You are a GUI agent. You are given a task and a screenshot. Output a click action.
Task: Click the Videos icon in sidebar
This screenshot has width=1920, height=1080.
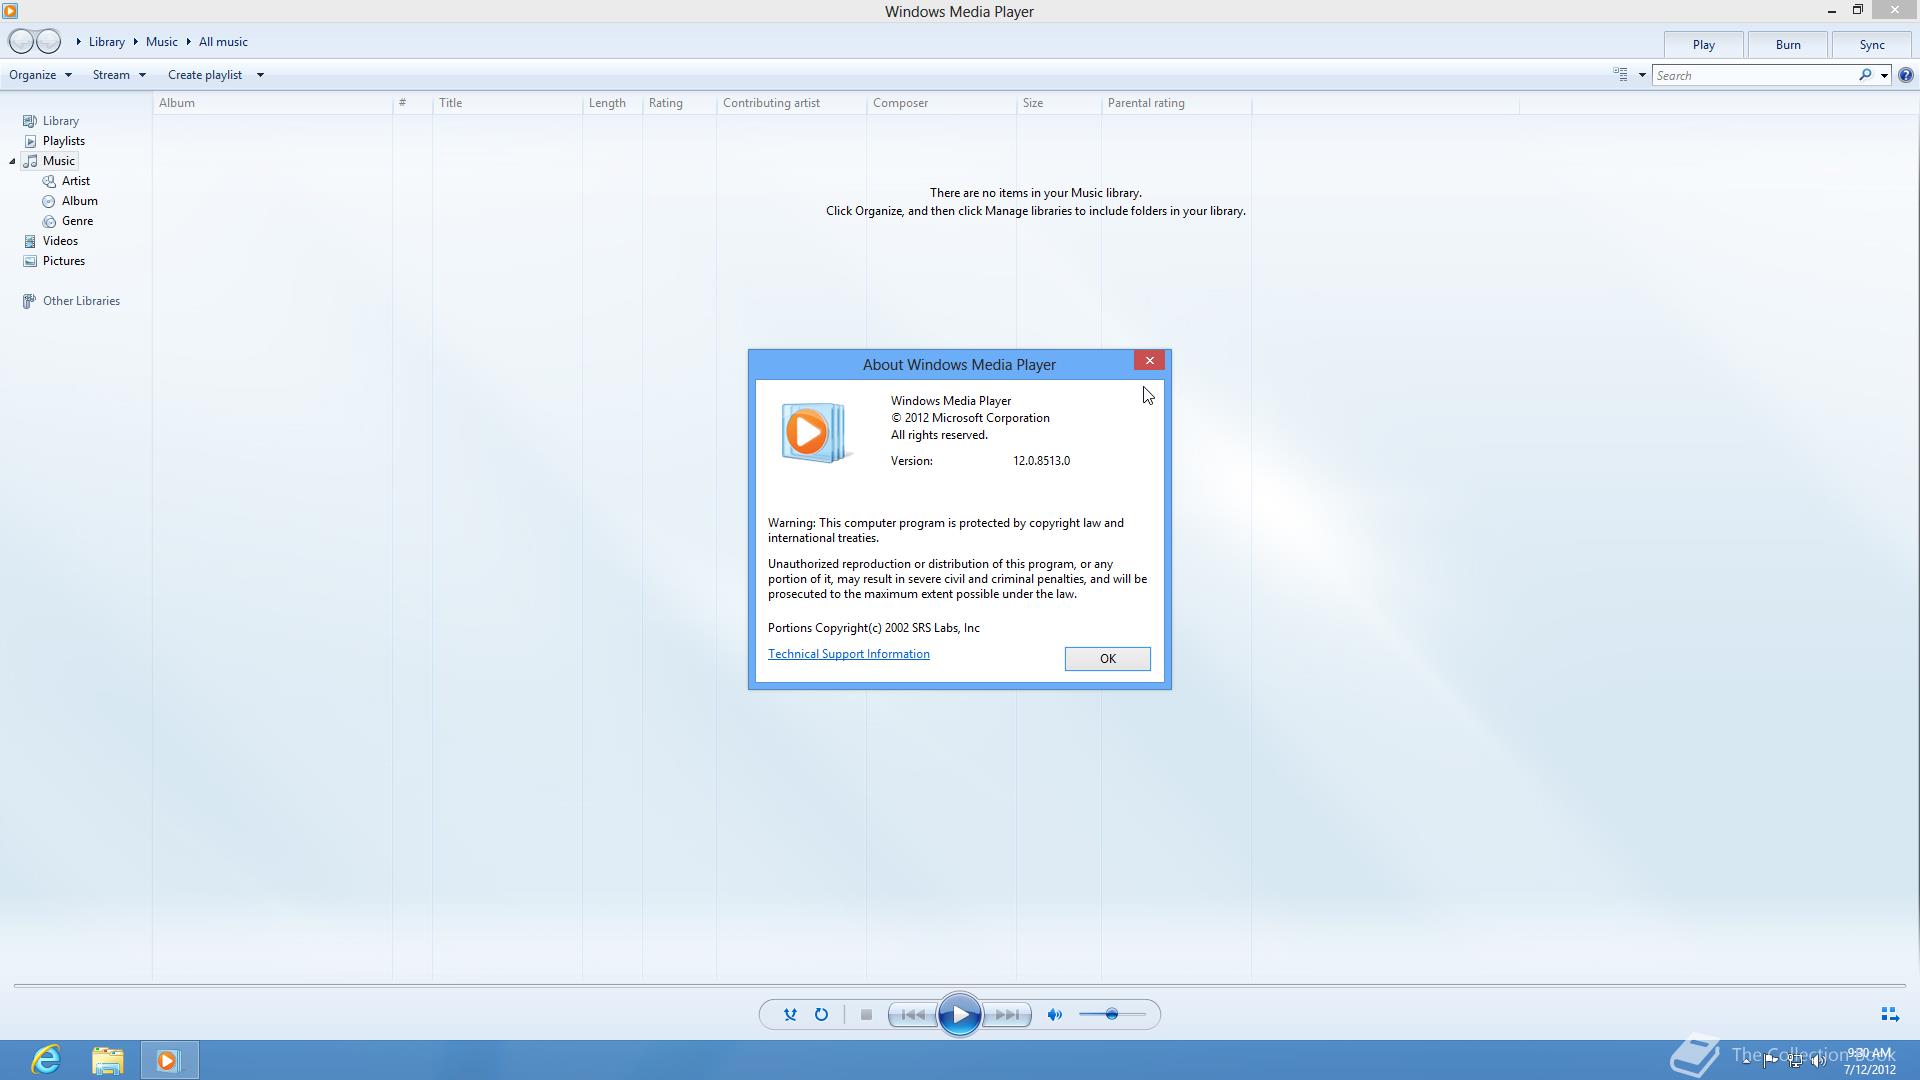click(30, 241)
